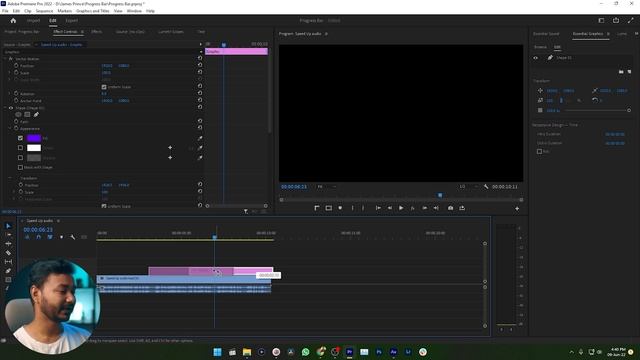Reset the Vector Motion Position parameter
The image size is (640, 360).
pos(200,65)
